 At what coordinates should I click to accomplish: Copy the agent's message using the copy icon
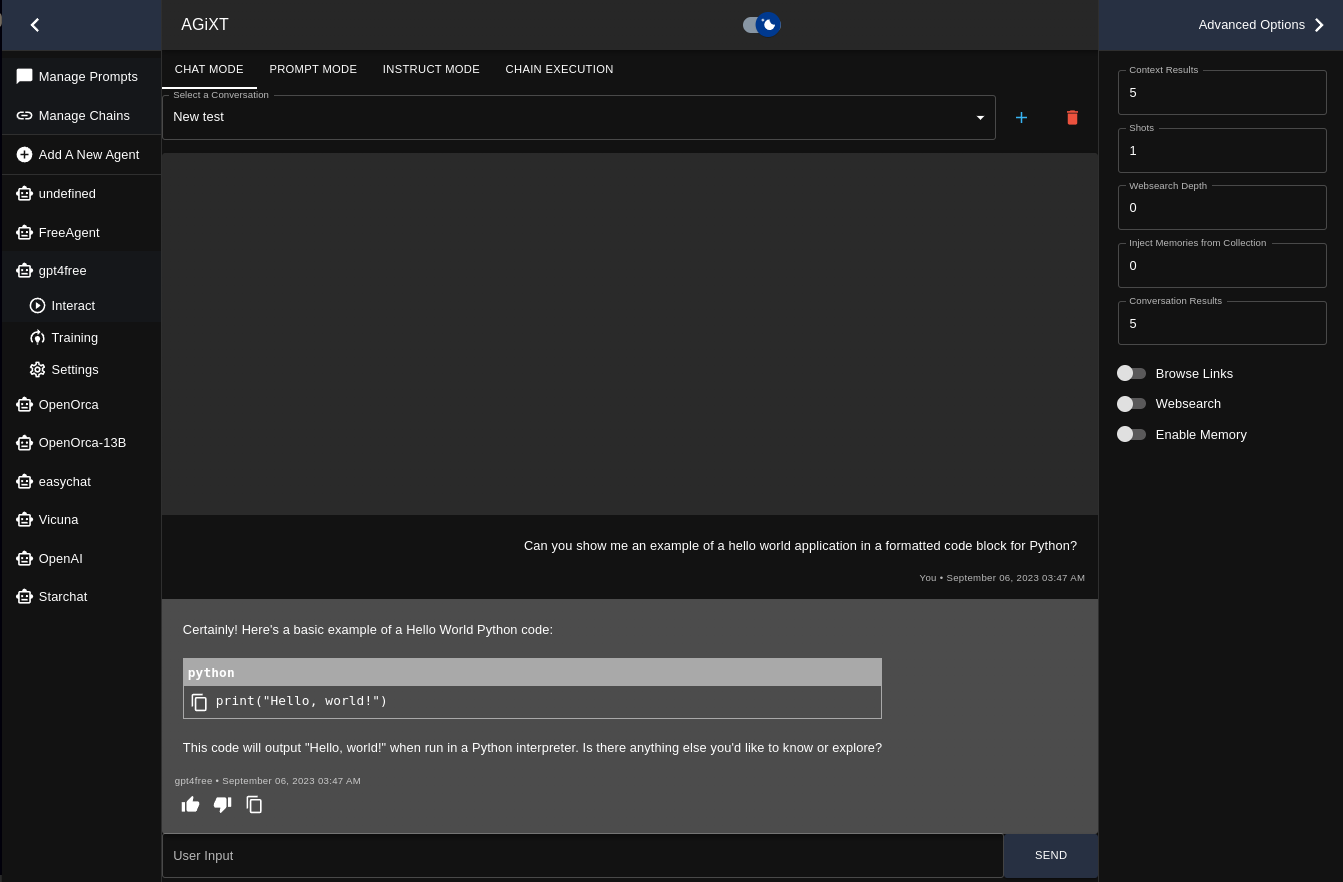click(x=254, y=804)
